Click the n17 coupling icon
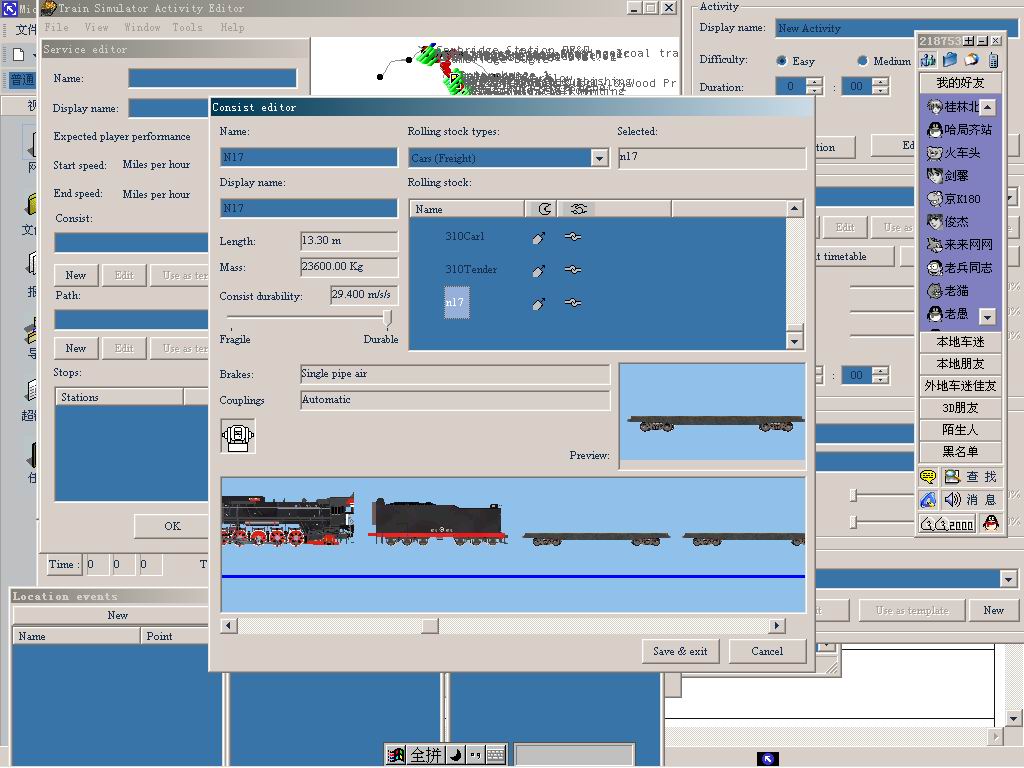This screenshot has width=1024, height=768. pyautogui.click(x=573, y=303)
